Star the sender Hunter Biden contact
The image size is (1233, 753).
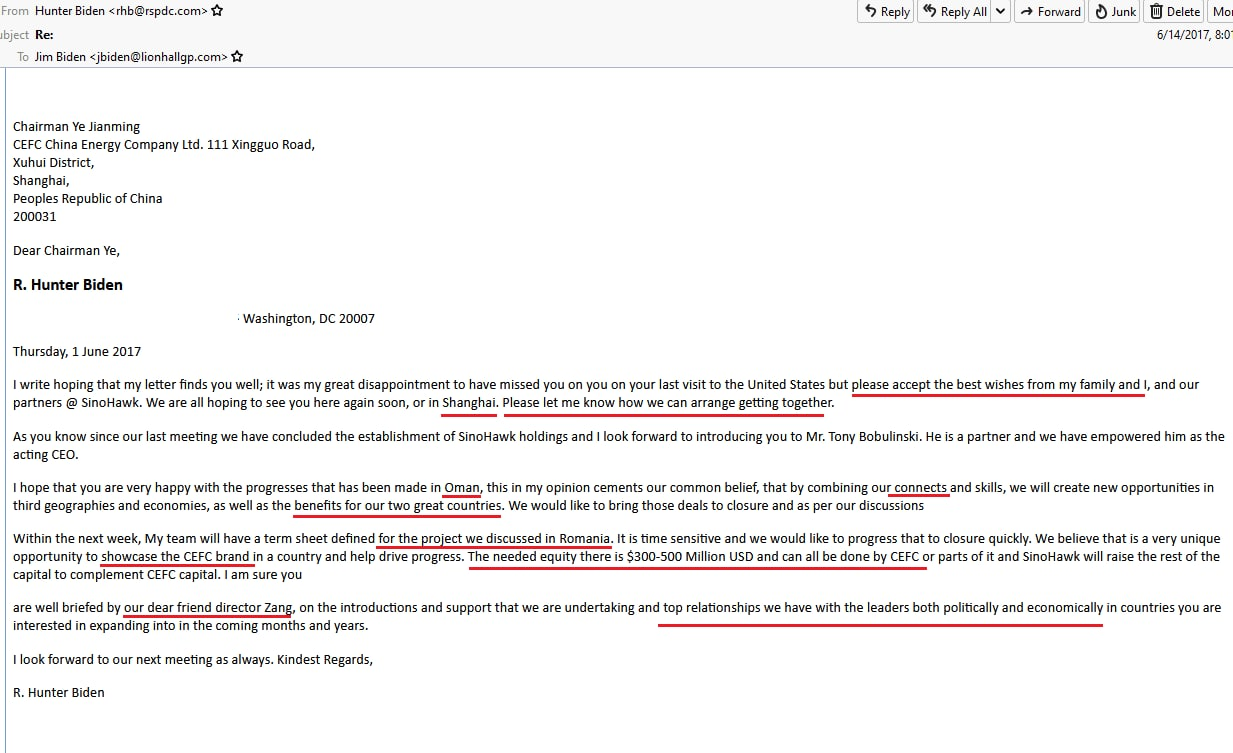click(218, 10)
